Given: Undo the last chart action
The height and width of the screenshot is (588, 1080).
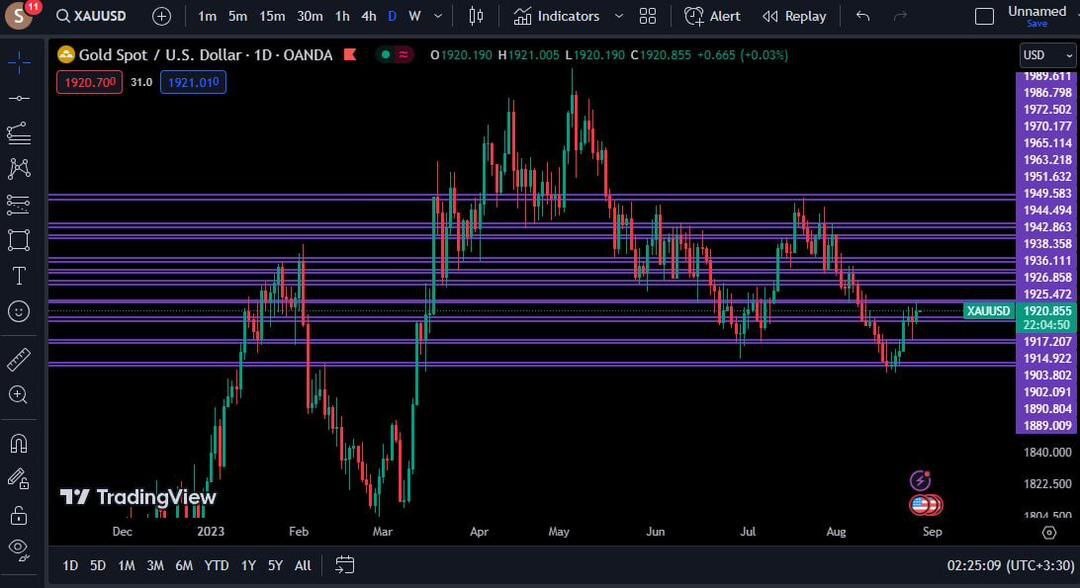Looking at the screenshot, I should point(862,16).
